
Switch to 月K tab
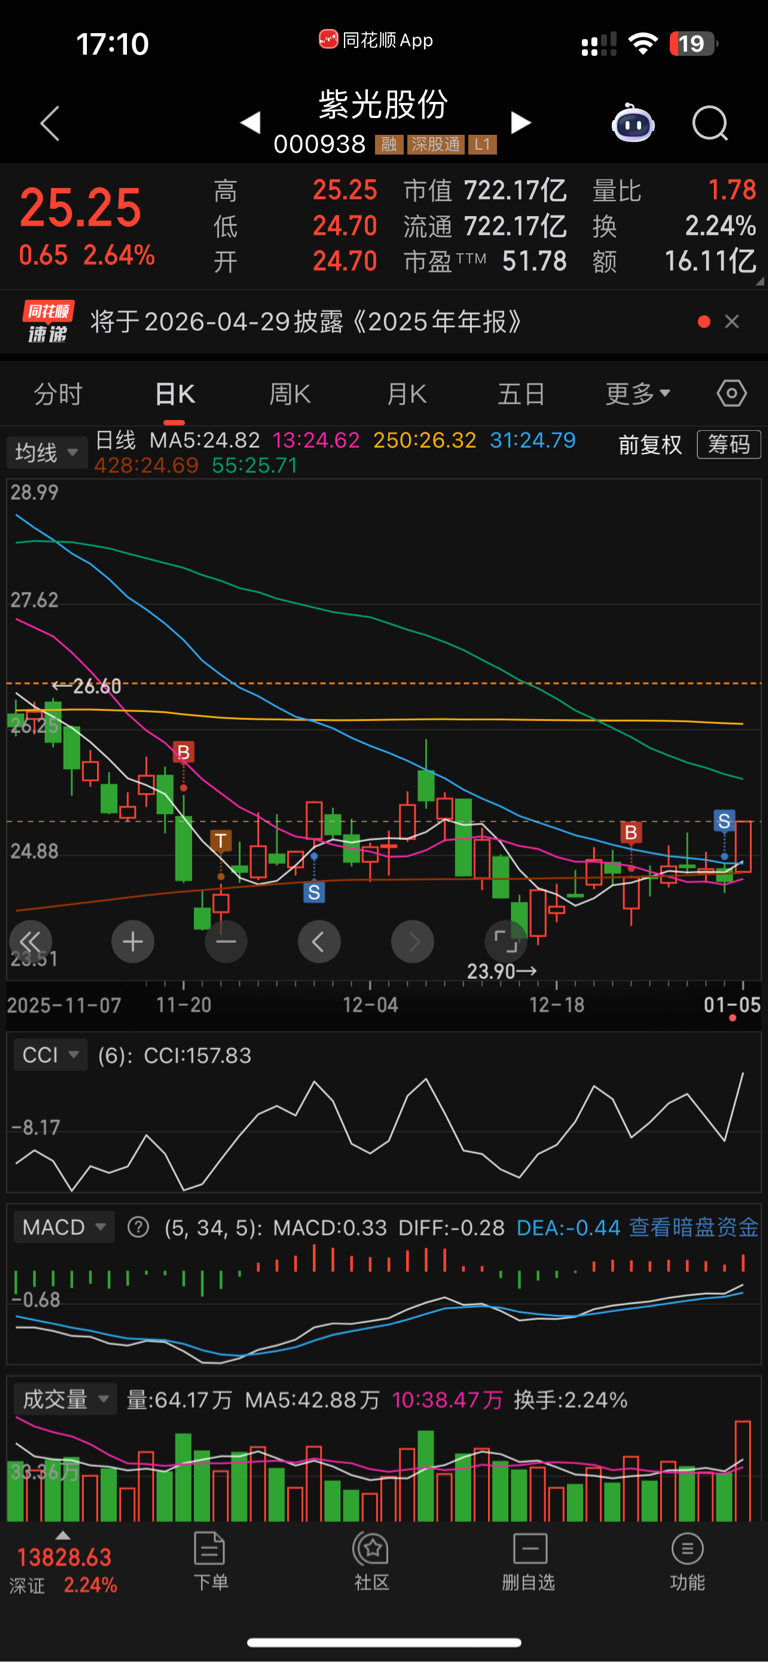[407, 393]
